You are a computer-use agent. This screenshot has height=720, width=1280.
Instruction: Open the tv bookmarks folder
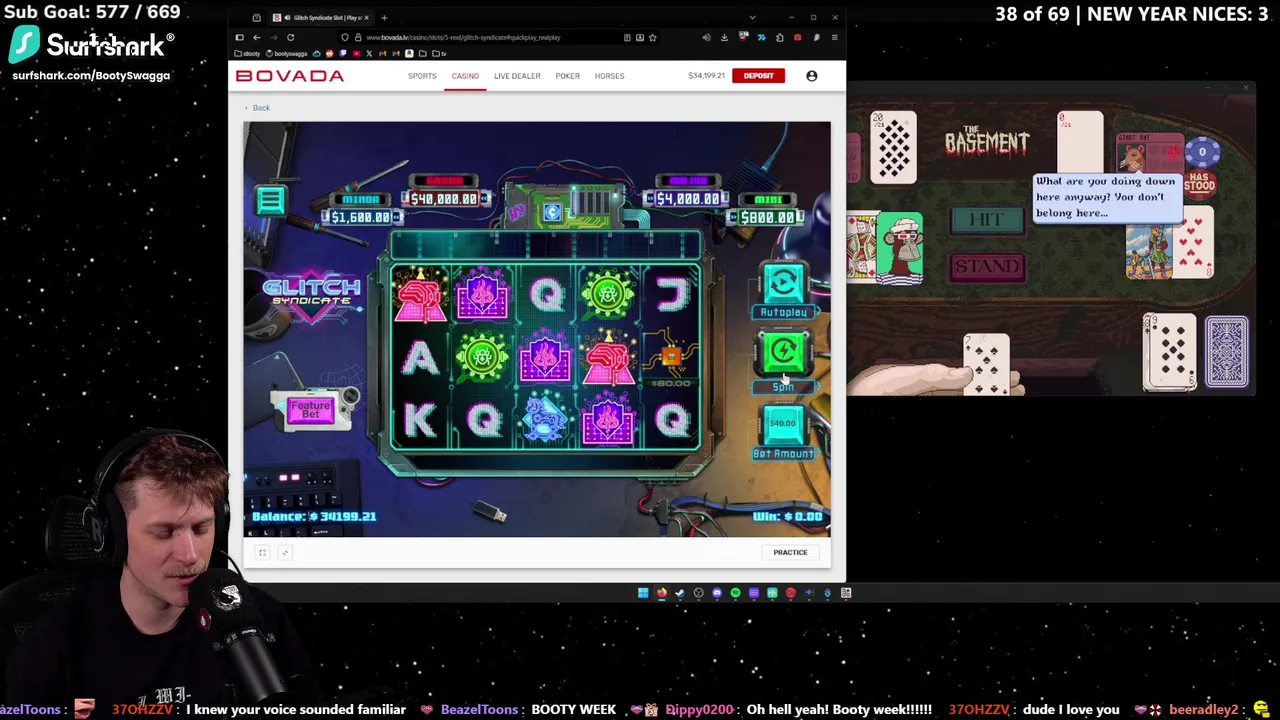[439, 54]
